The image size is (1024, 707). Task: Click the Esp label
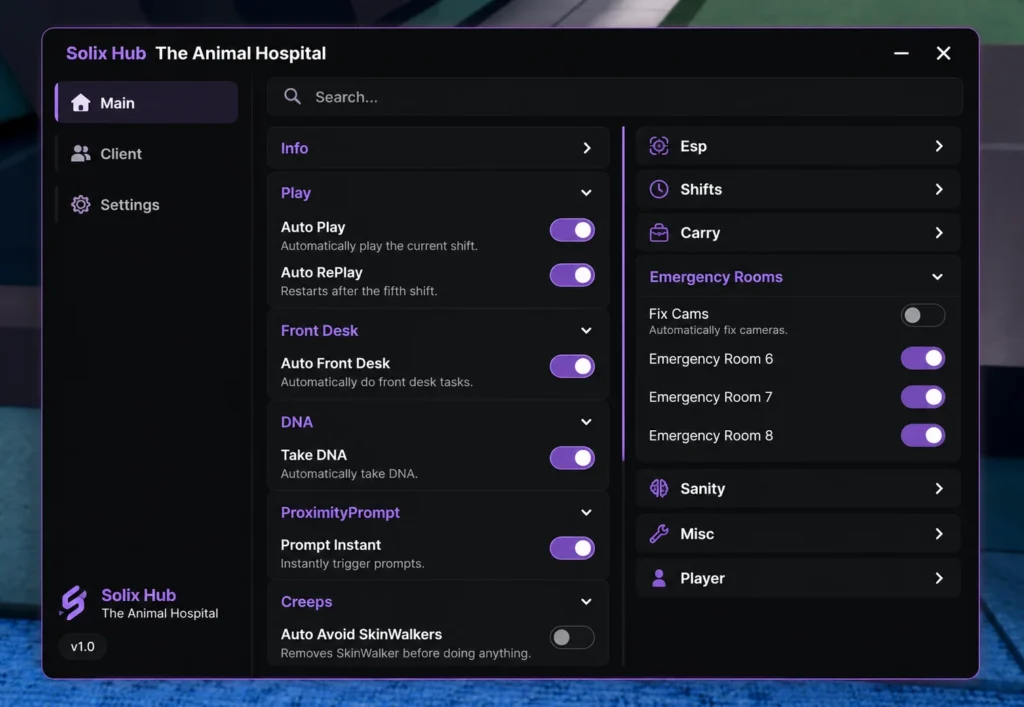pos(694,146)
